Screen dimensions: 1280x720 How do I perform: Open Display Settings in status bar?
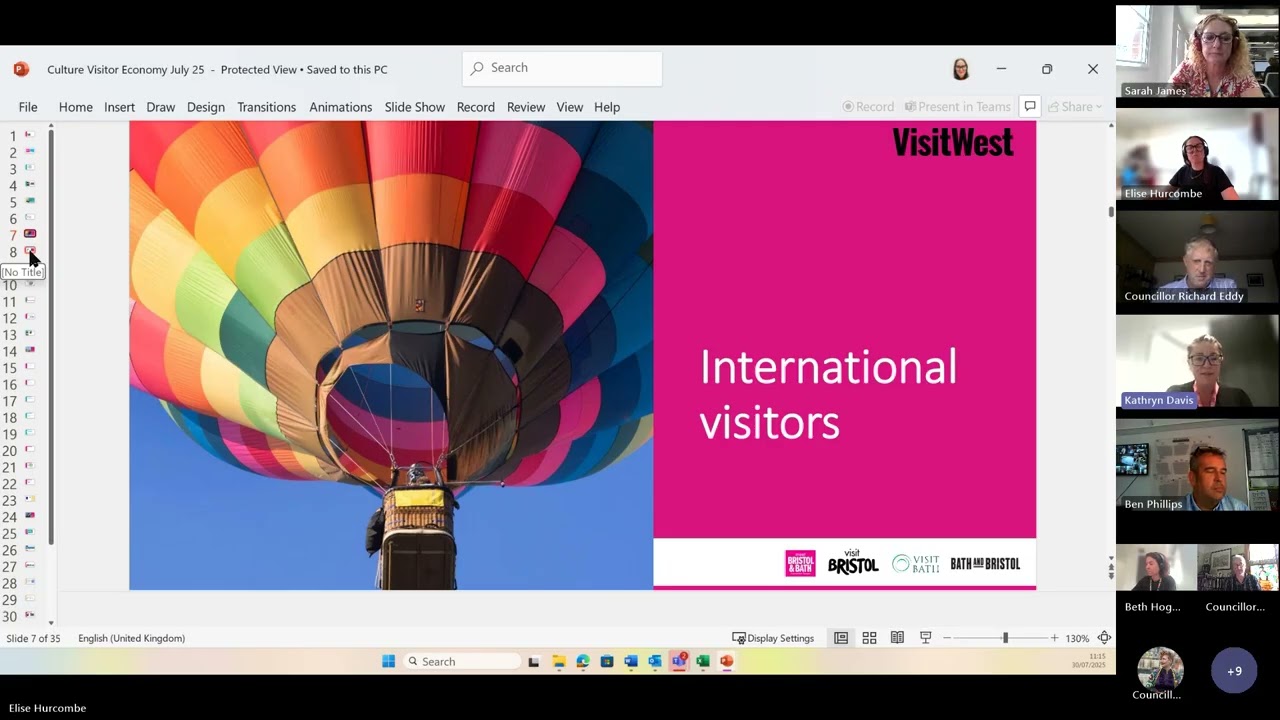coord(773,638)
